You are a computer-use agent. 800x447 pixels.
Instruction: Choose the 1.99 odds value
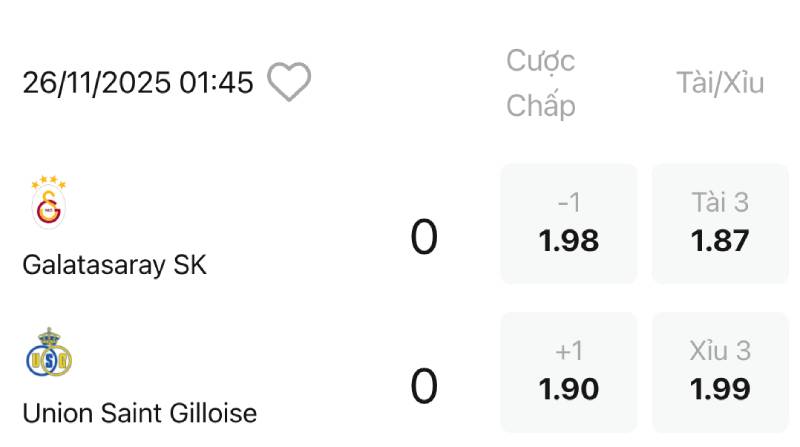[720, 390]
